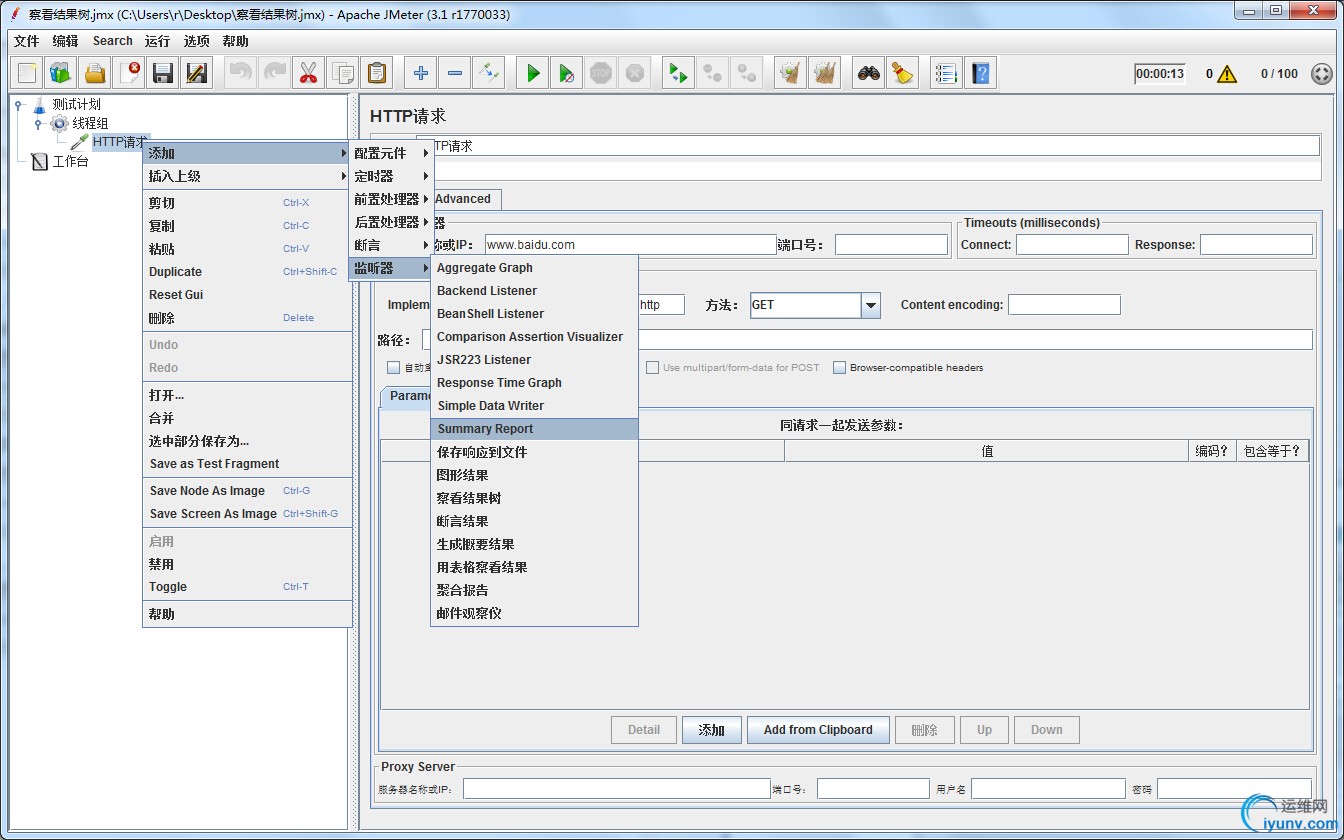
Task: Click Save As pencil-disk icon
Action: (197, 73)
